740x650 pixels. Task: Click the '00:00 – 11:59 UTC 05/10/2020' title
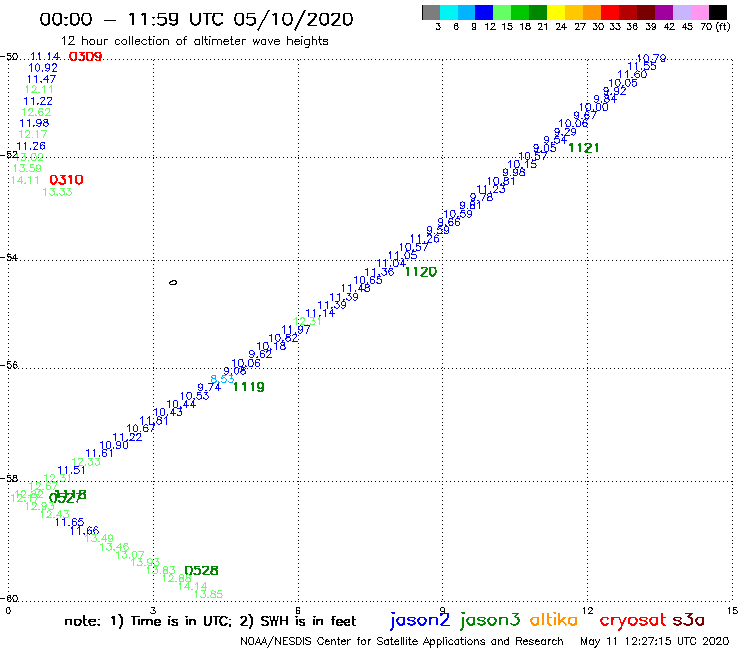pyautogui.click(x=196, y=19)
